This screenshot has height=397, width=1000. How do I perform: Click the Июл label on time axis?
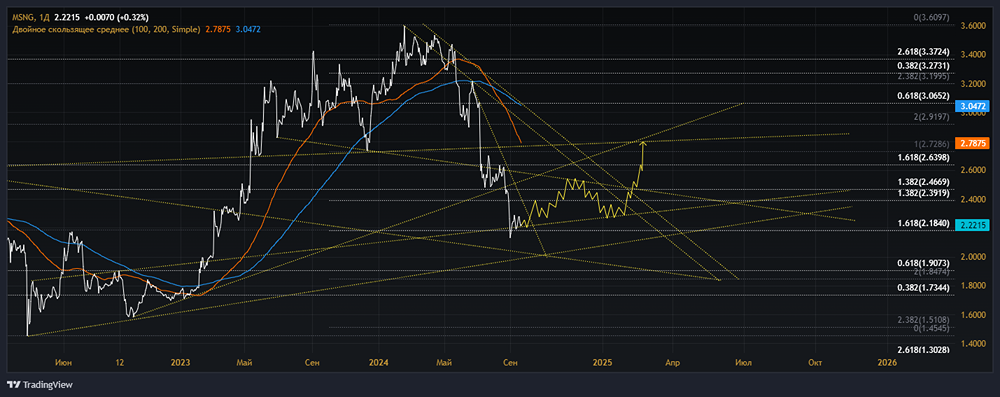[744, 363]
